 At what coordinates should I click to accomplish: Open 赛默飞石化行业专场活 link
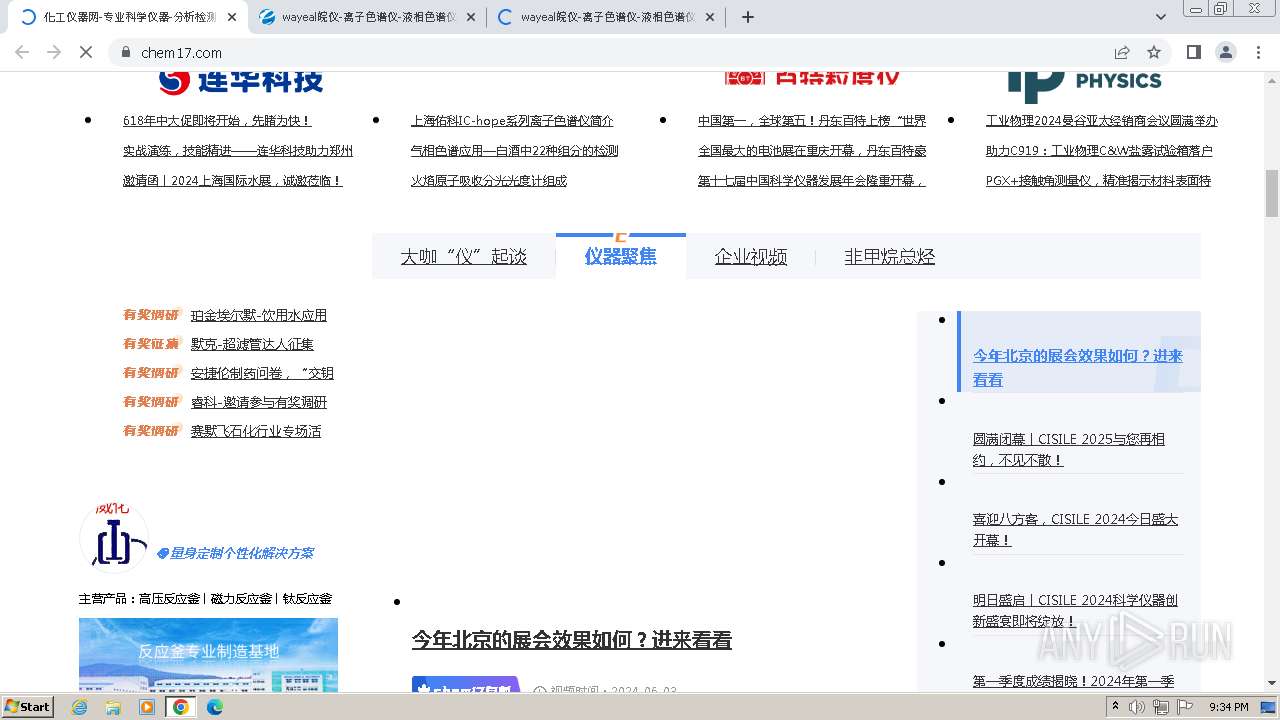[x=256, y=431]
